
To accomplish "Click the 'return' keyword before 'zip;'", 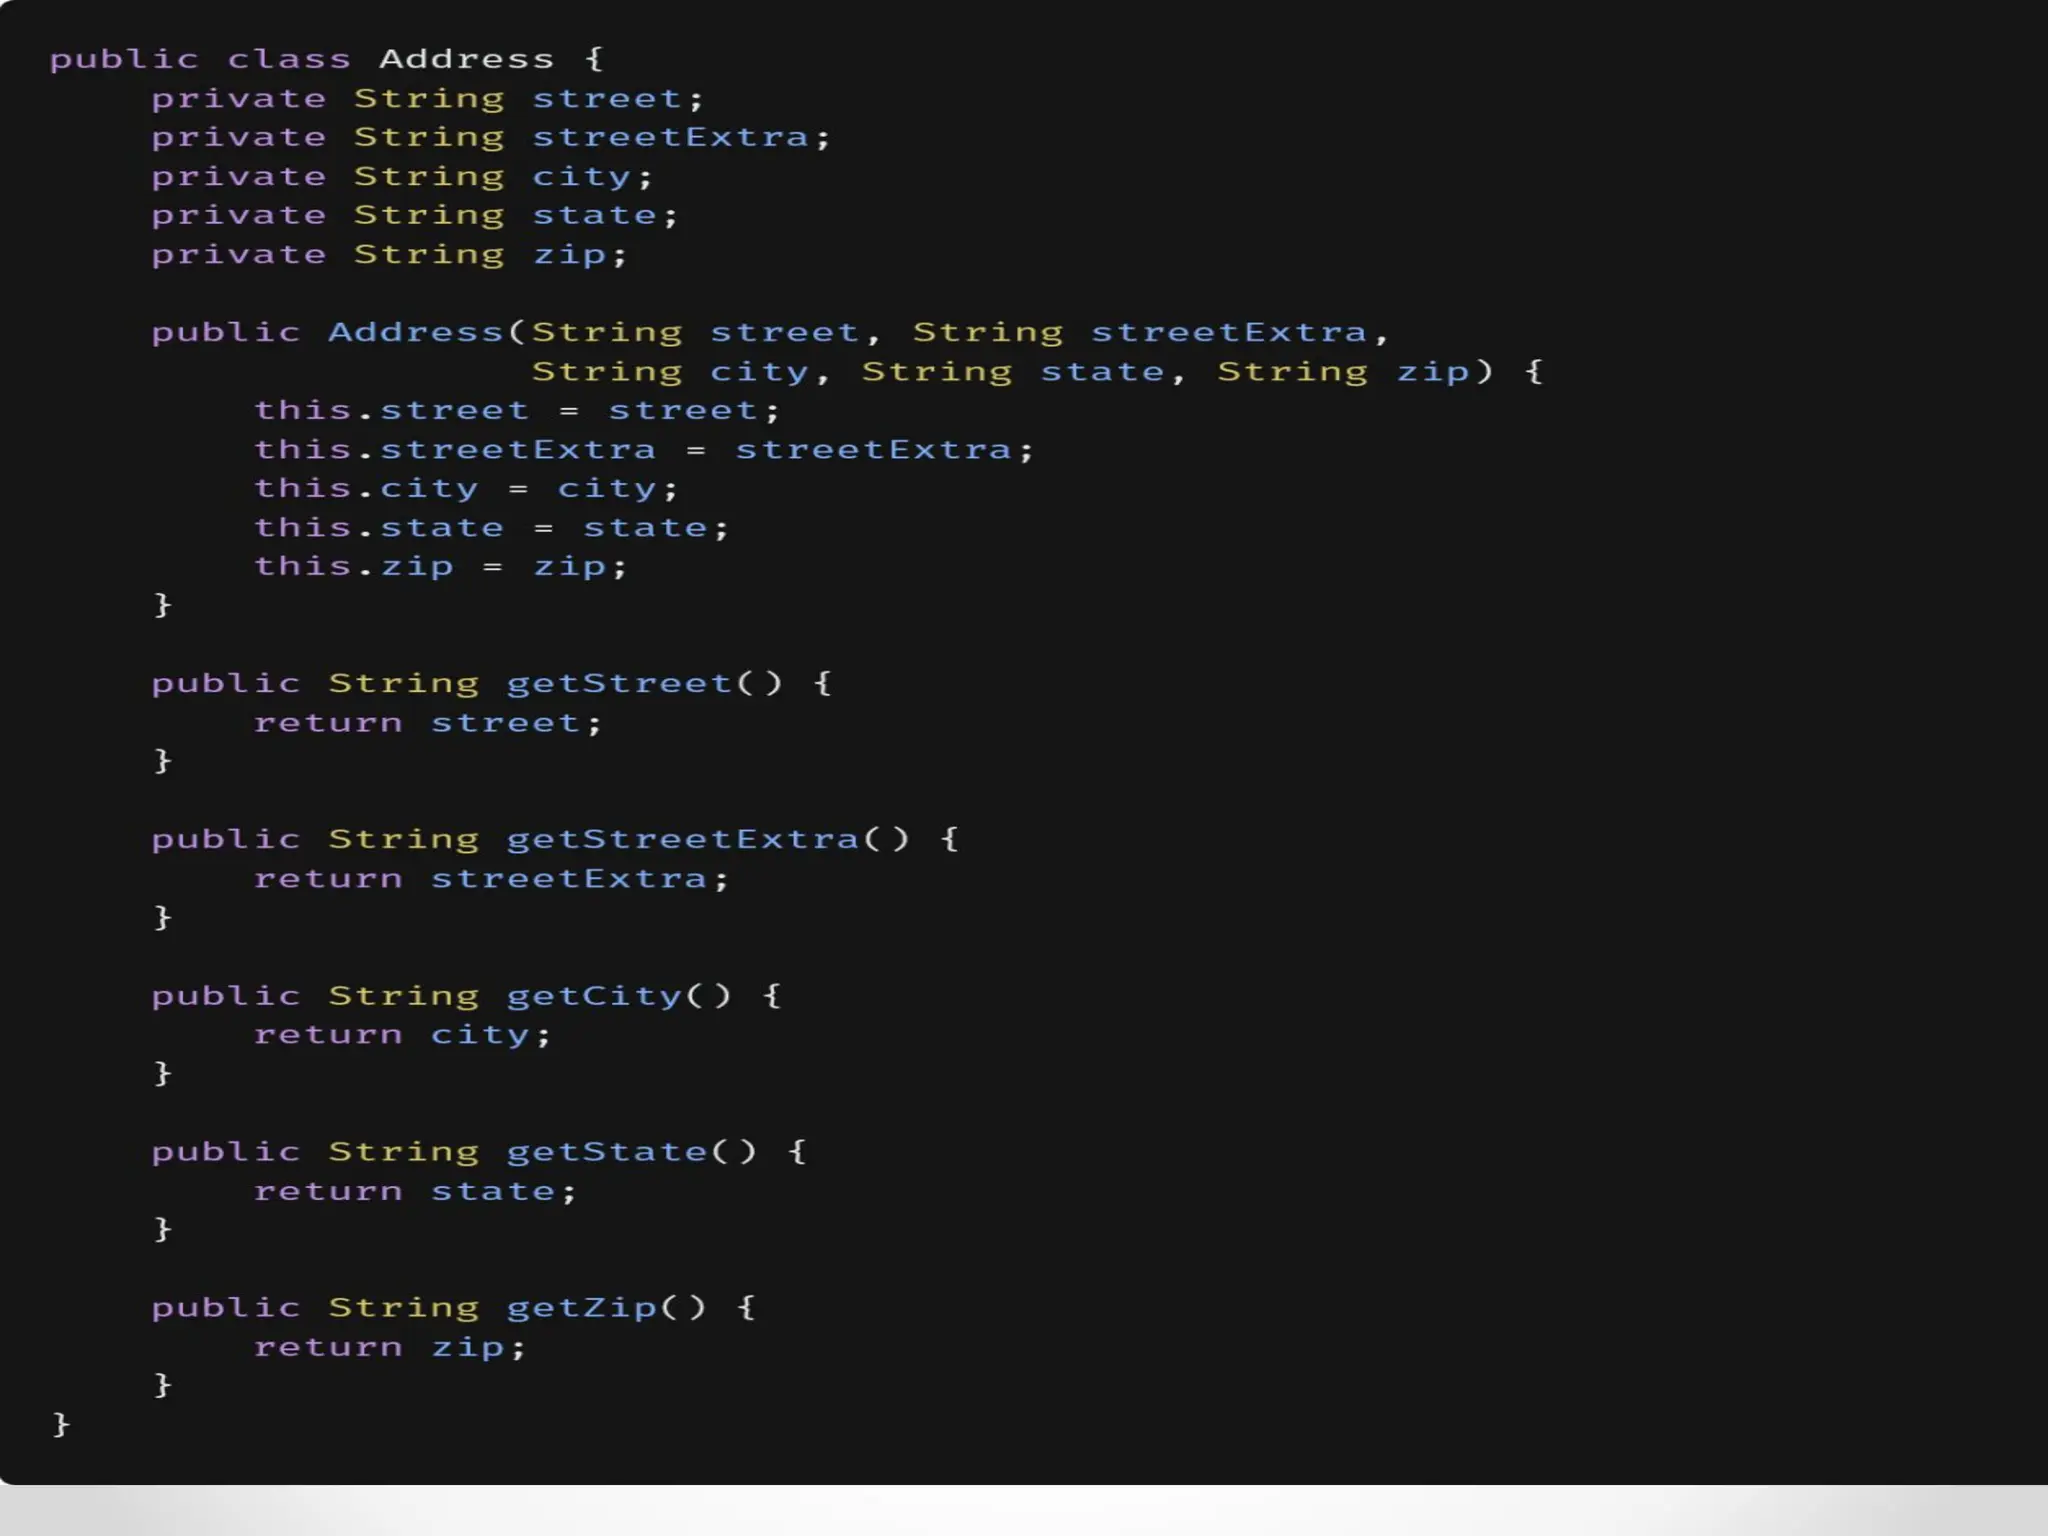I will coord(328,1347).
